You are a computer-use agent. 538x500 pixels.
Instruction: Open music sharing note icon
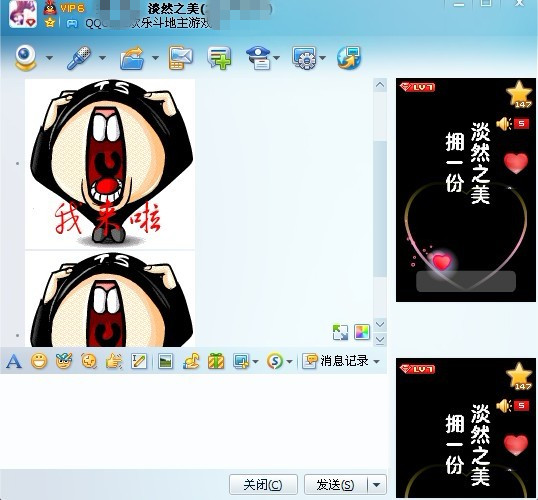click(191, 361)
